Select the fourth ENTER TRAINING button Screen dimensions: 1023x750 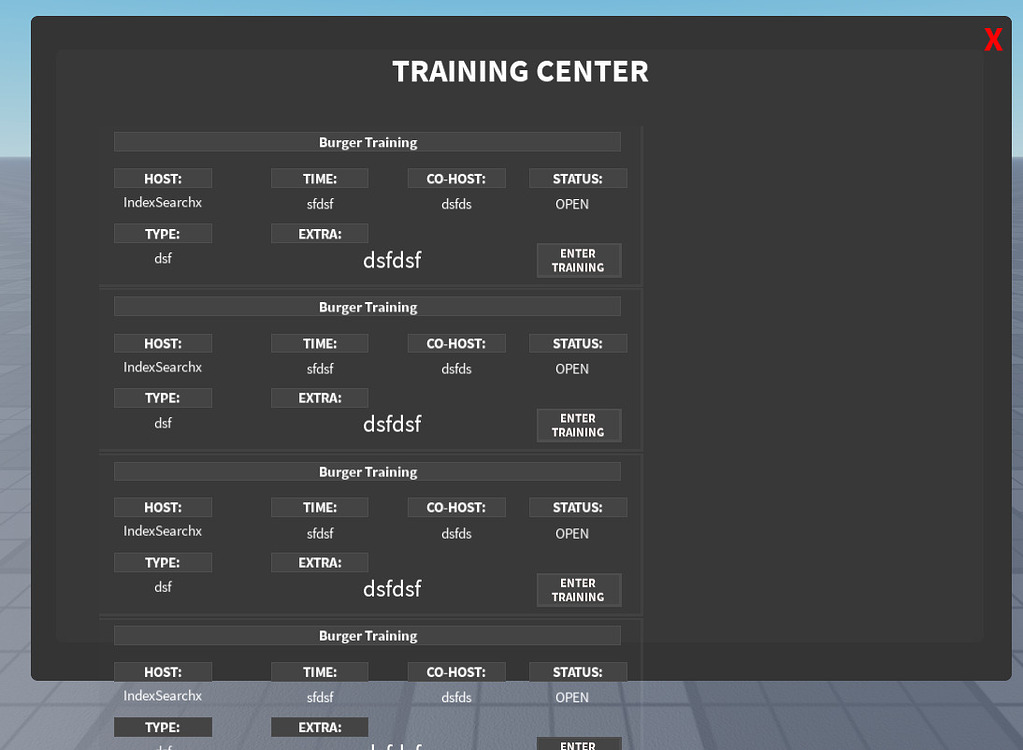pos(578,744)
